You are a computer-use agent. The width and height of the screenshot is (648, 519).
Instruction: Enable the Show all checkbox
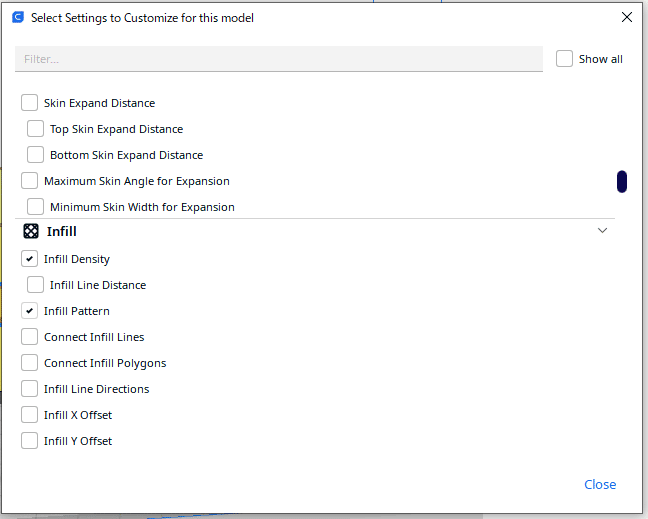564,59
